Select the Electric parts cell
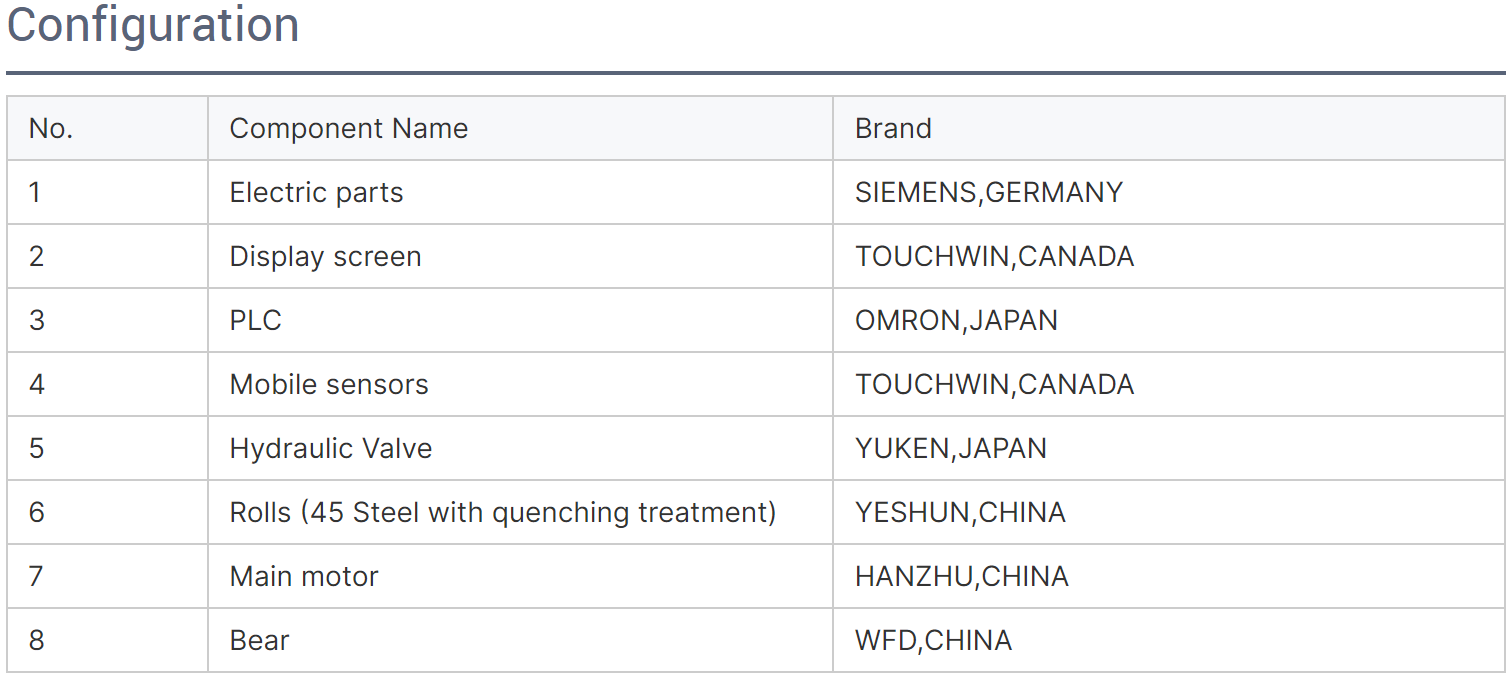This screenshot has height=675, width=1509. [316, 193]
